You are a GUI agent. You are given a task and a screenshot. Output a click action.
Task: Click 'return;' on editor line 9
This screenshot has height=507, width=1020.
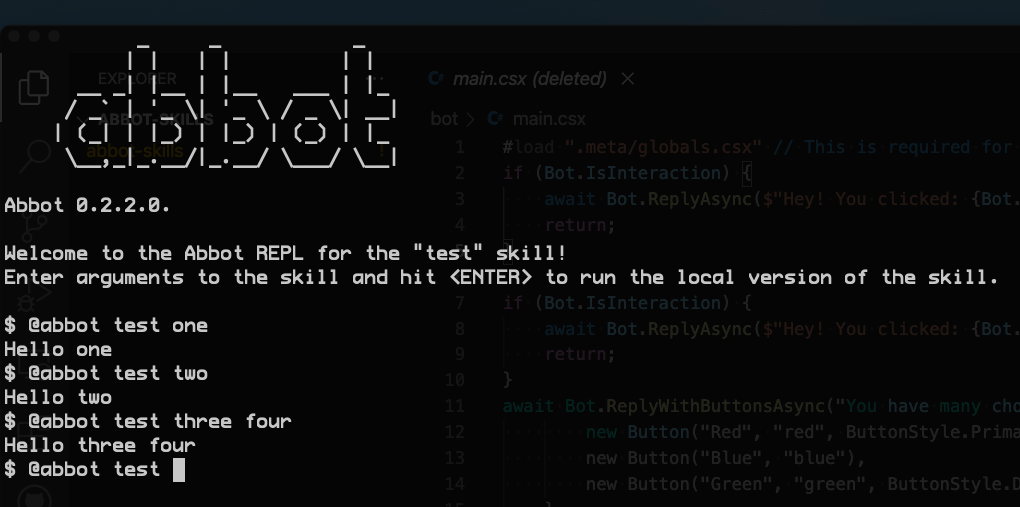(x=580, y=354)
